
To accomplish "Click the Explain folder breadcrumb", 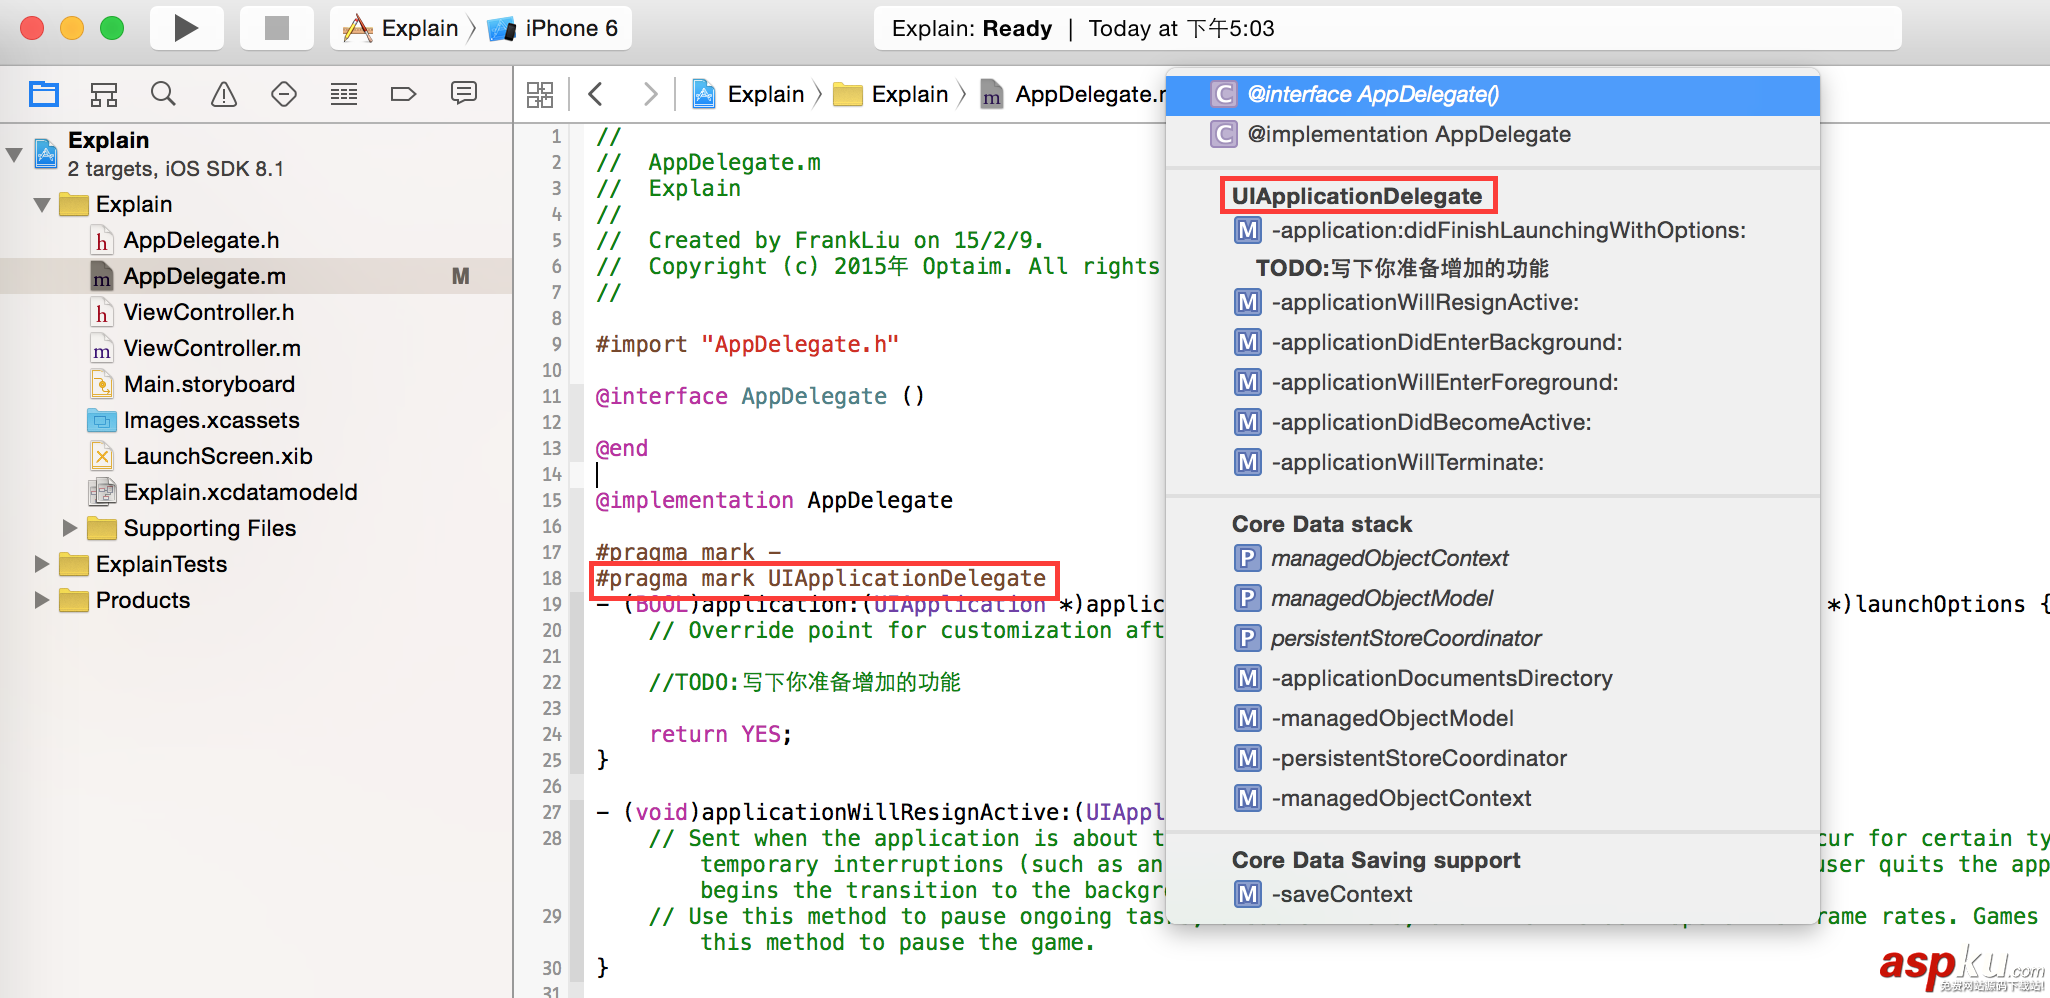I will 908,94.
